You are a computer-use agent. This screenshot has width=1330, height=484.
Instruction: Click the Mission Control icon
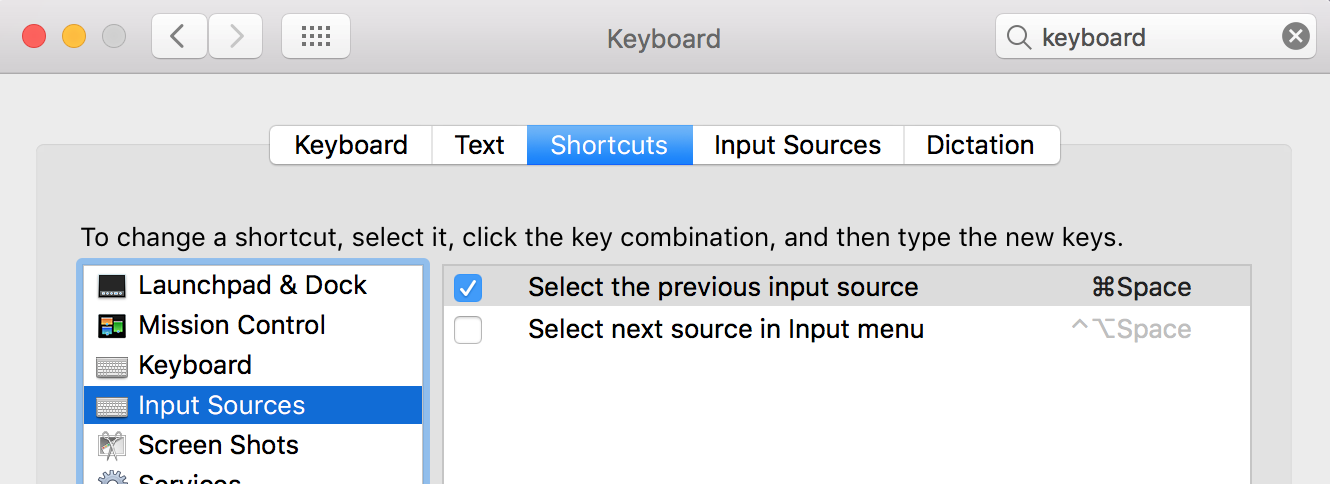click(111, 326)
